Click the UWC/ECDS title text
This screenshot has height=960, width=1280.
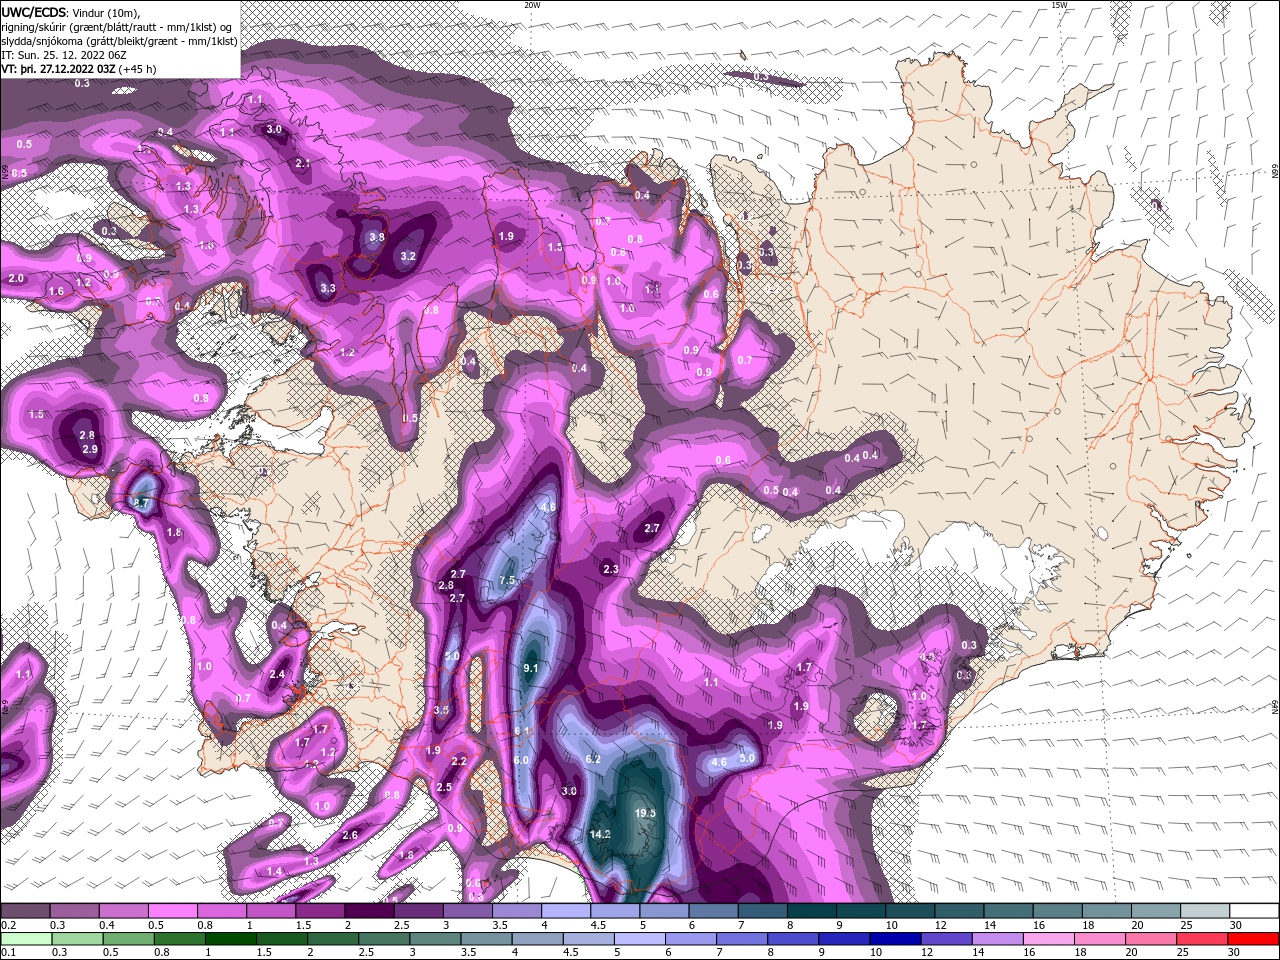point(33,12)
